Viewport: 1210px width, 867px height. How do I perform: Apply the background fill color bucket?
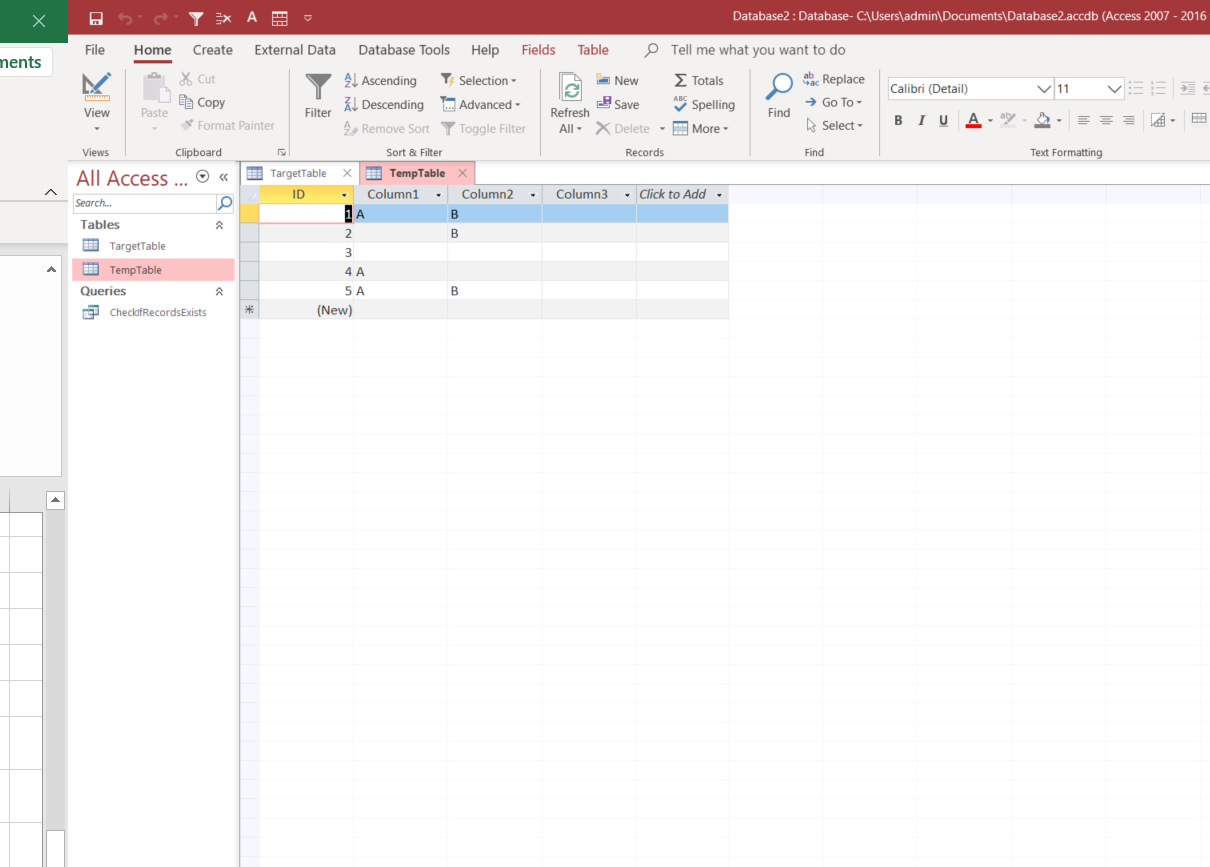[x=1043, y=121]
